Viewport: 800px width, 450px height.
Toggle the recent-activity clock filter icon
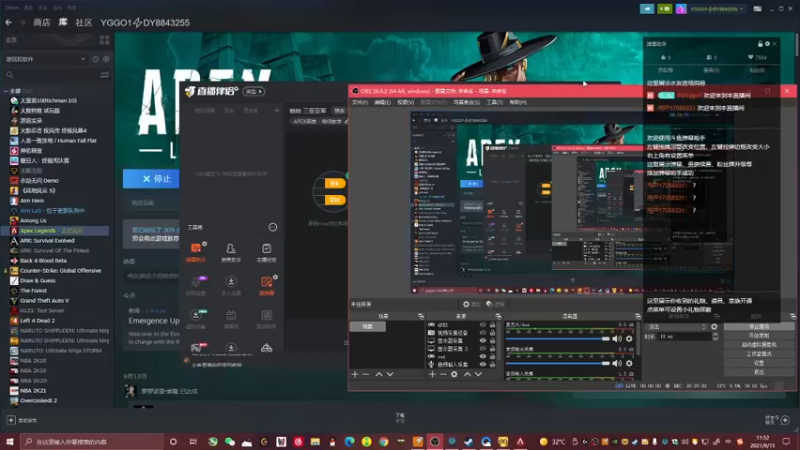(95, 59)
